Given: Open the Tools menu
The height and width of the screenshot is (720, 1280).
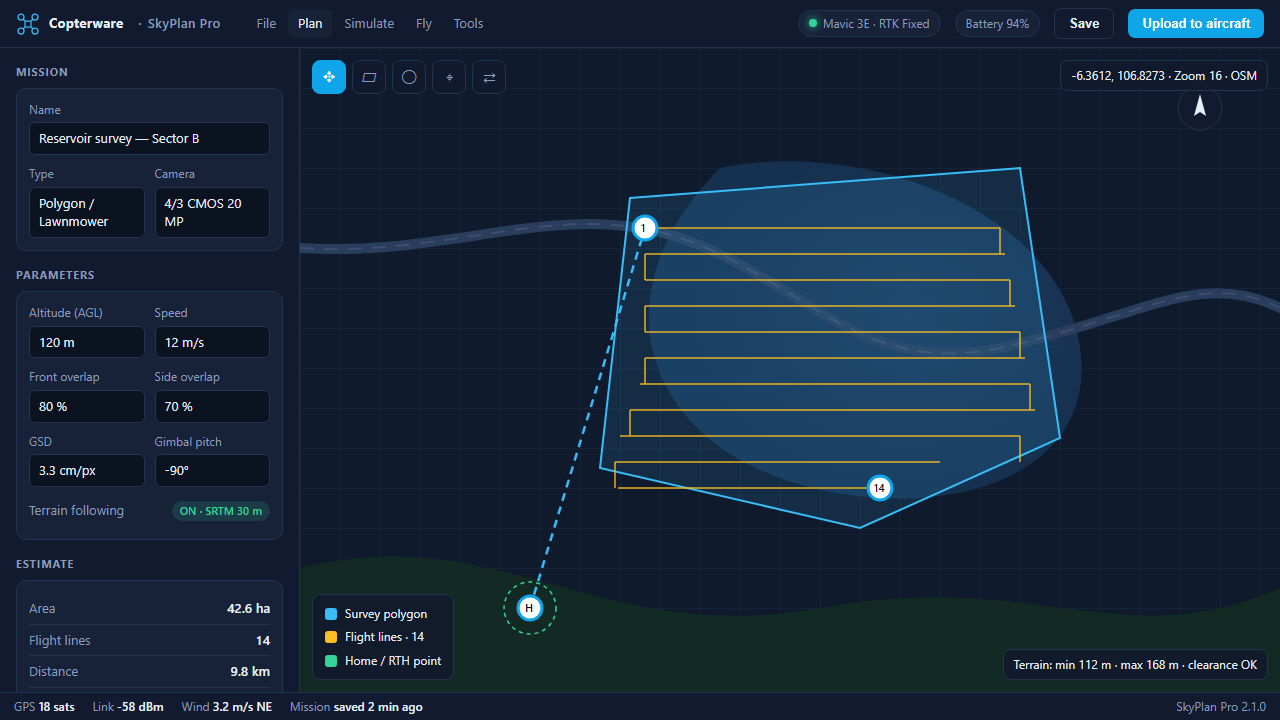Looking at the screenshot, I should tap(468, 24).
